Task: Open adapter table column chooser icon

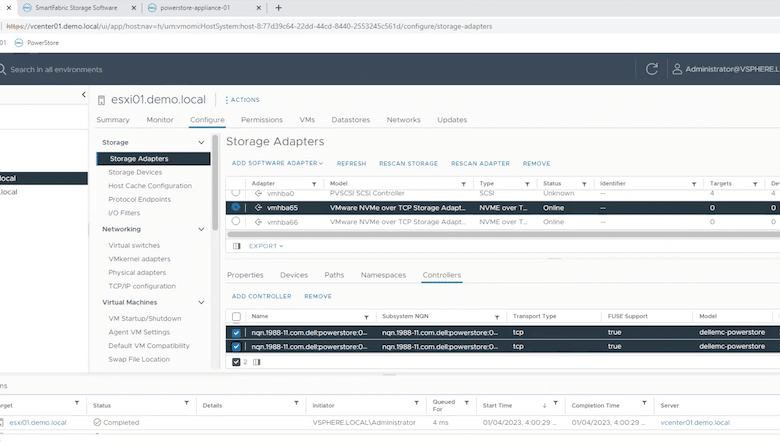Action: (237, 246)
